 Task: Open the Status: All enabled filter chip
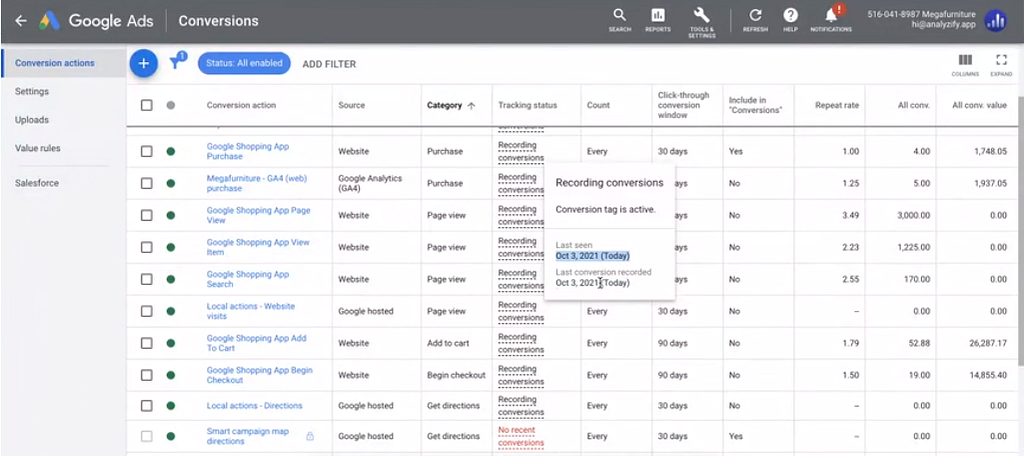point(244,63)
